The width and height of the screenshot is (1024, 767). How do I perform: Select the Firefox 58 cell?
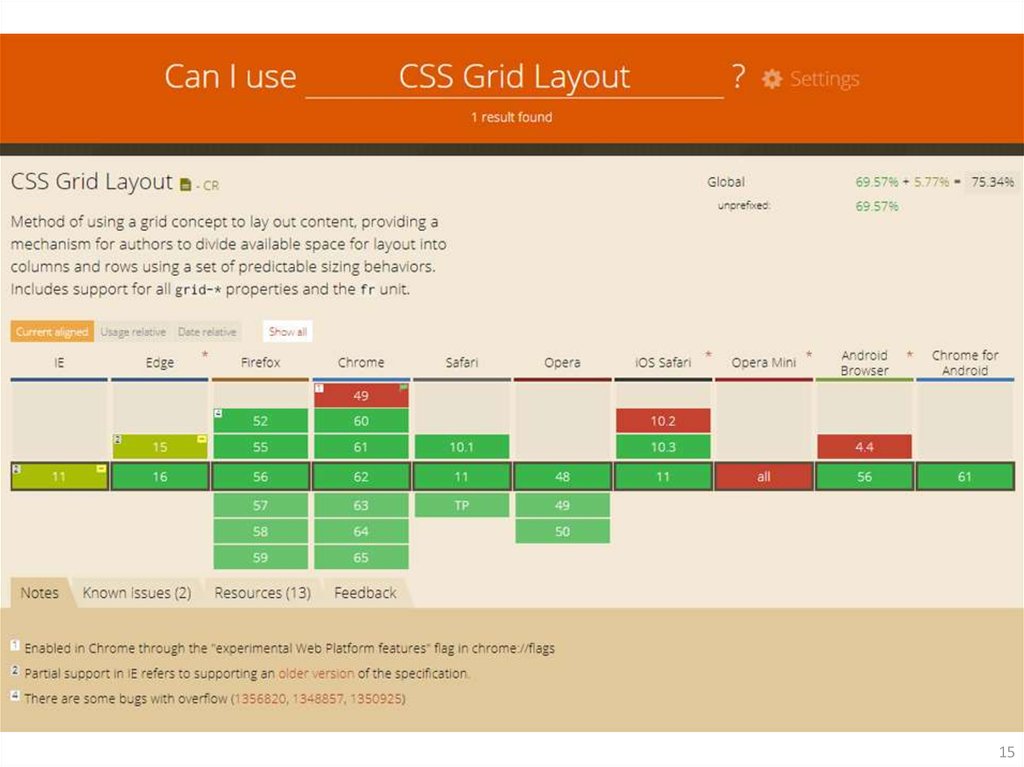[261, 531]
